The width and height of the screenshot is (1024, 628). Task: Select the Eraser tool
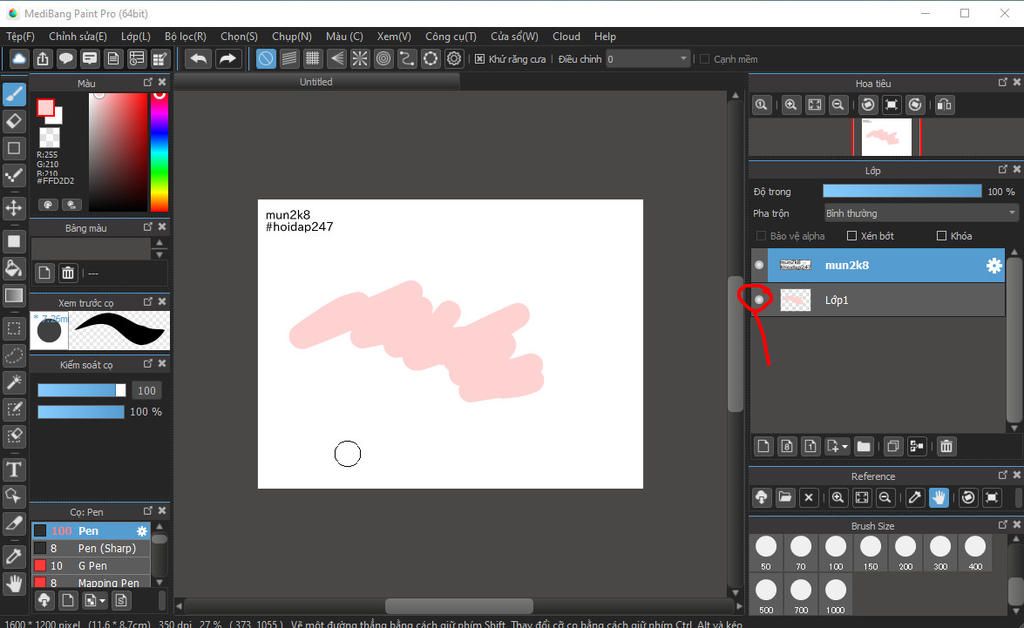[x=14, y=121]
